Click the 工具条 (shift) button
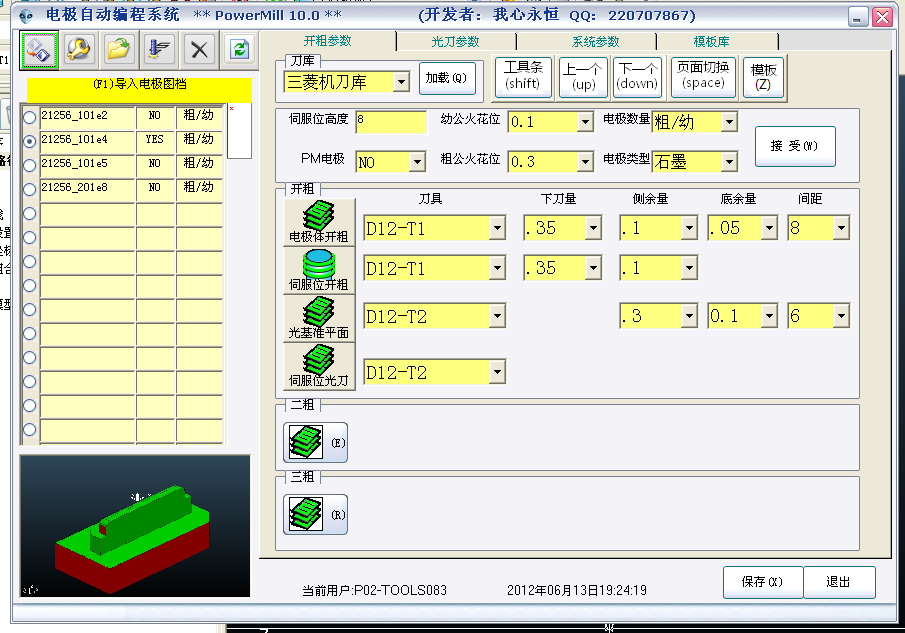The width and height of the screenshot is (905, 633). pos(523,77)
